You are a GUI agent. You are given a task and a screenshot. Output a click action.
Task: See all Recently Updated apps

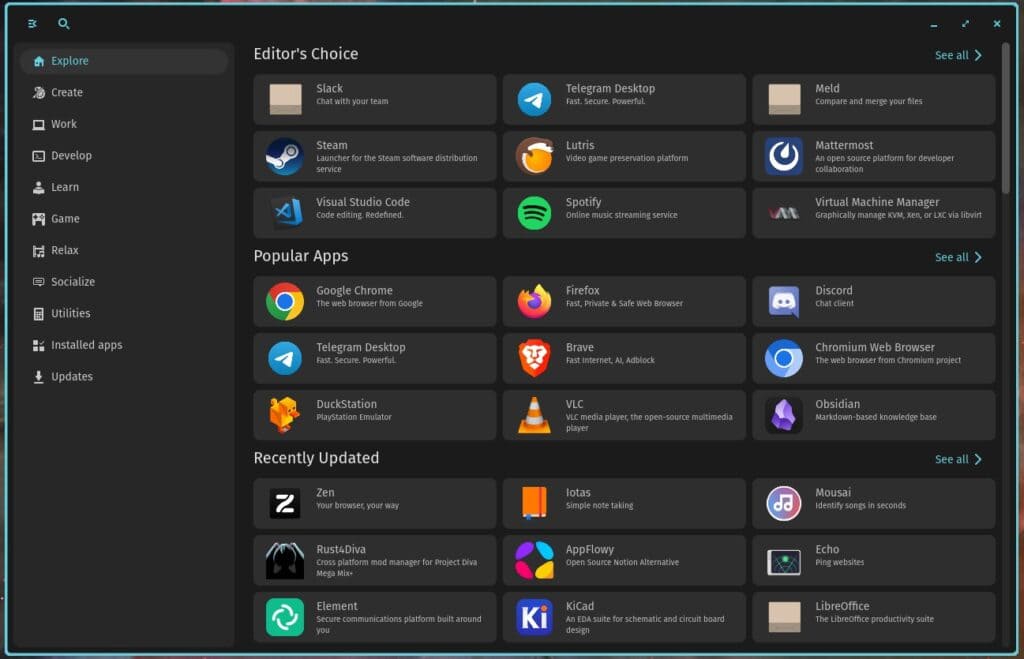pos(958,459)
